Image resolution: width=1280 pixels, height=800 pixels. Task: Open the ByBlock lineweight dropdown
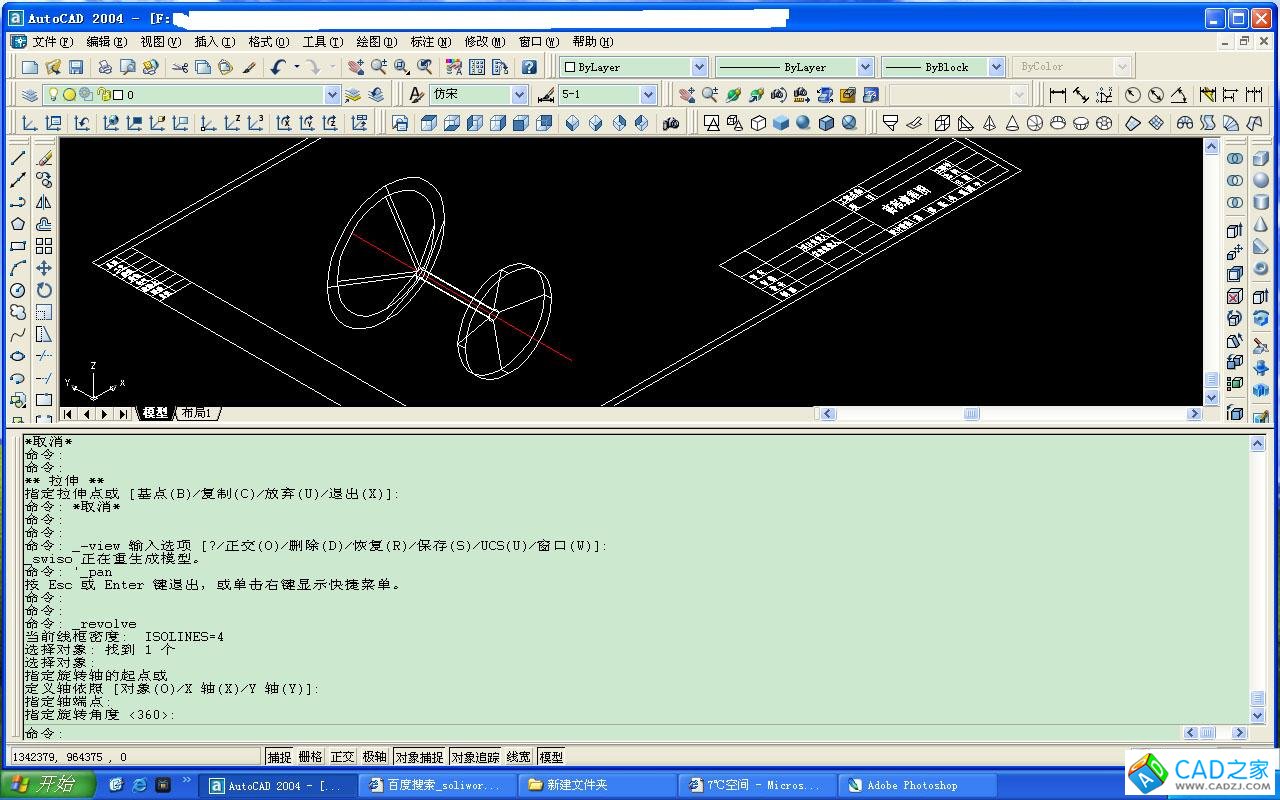click(x=996, y=67)
